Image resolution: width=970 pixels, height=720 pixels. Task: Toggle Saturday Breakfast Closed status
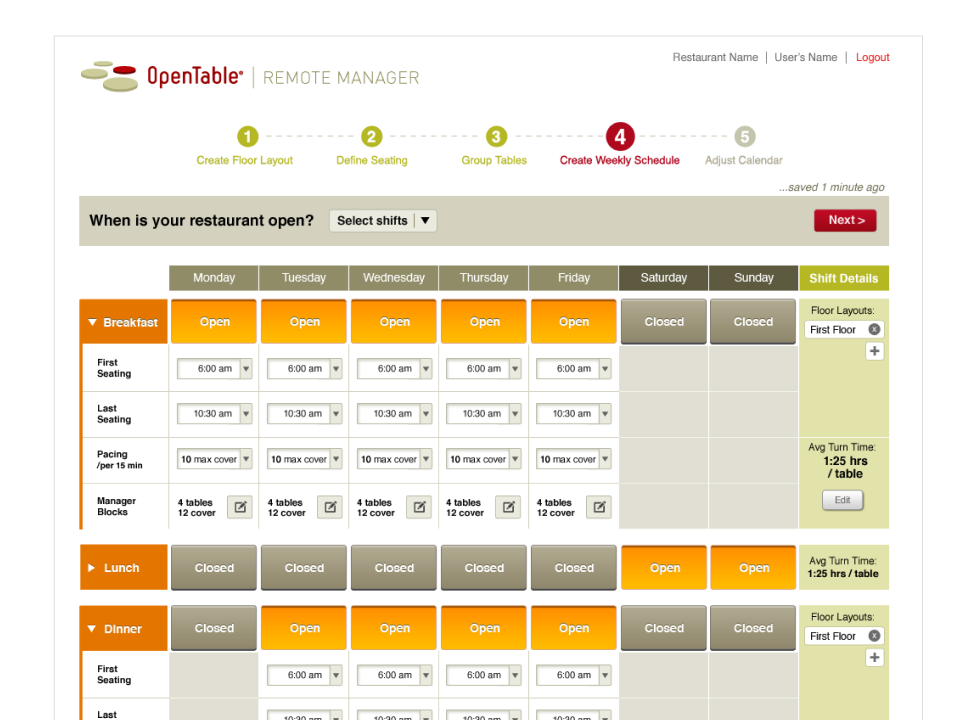664,322
